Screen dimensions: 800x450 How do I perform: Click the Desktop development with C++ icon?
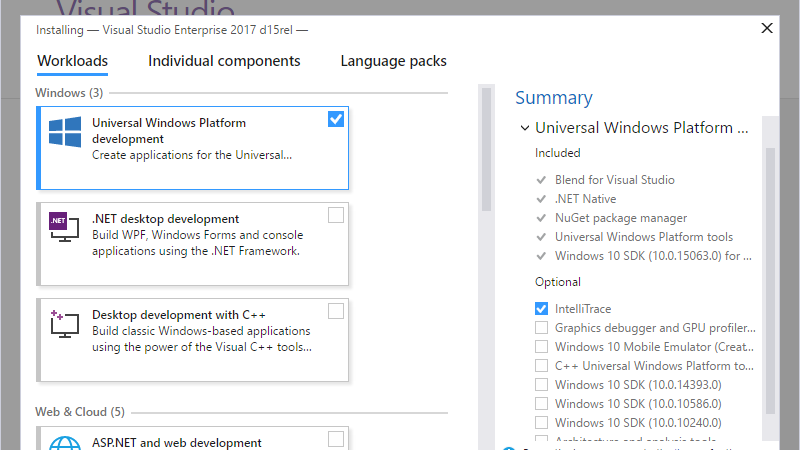point(64,323)
